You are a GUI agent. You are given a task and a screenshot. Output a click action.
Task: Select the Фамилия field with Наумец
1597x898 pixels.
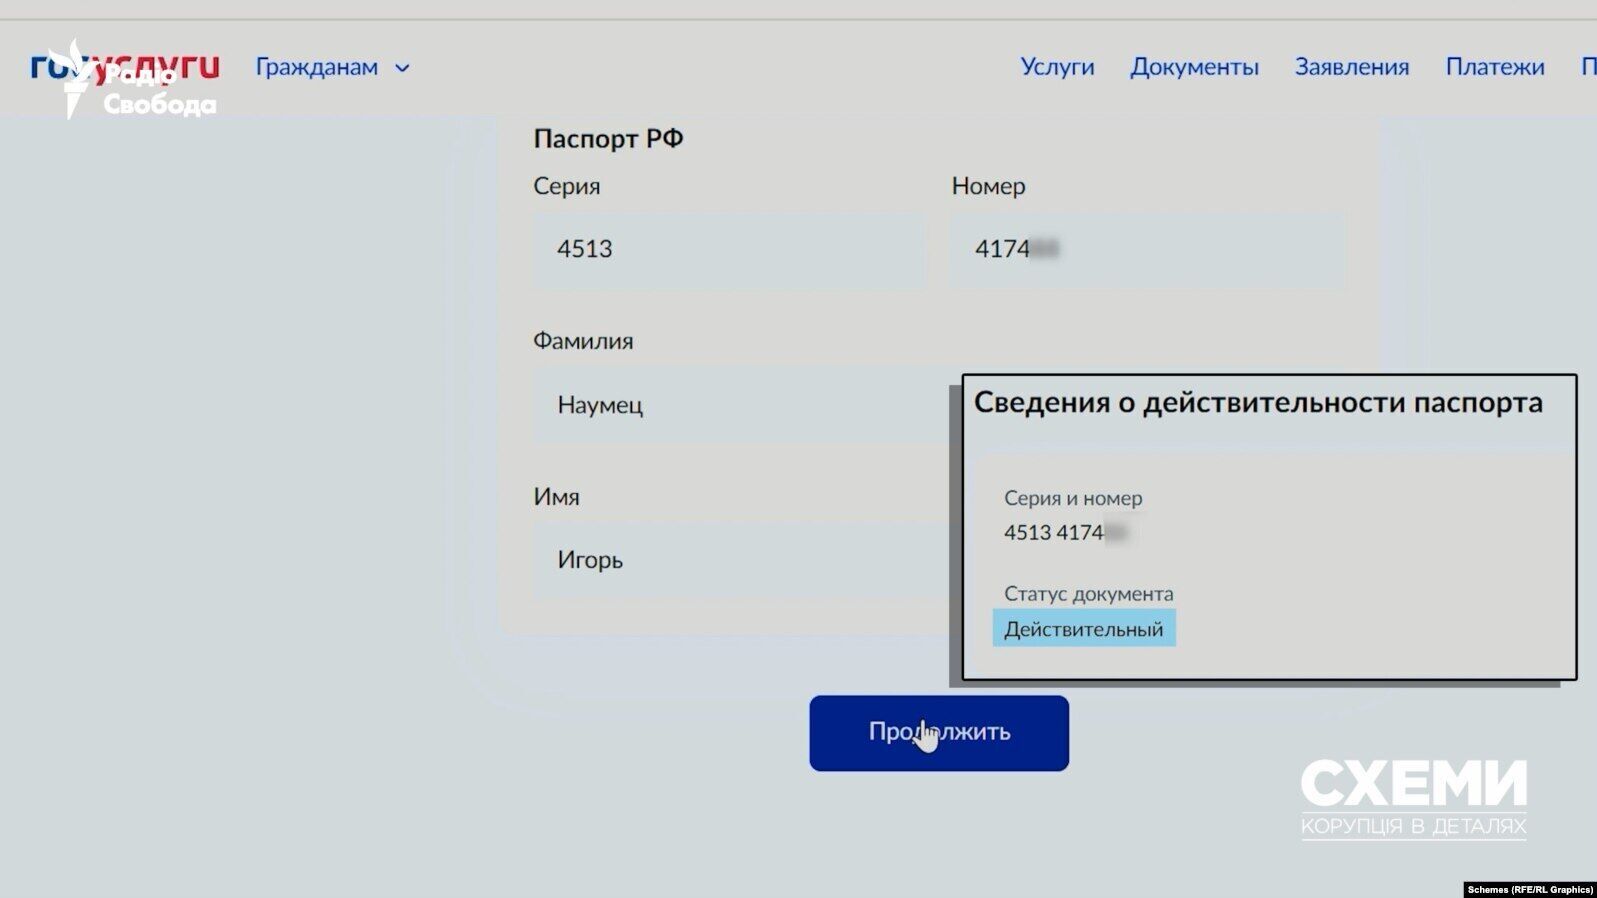coord(740,405)
